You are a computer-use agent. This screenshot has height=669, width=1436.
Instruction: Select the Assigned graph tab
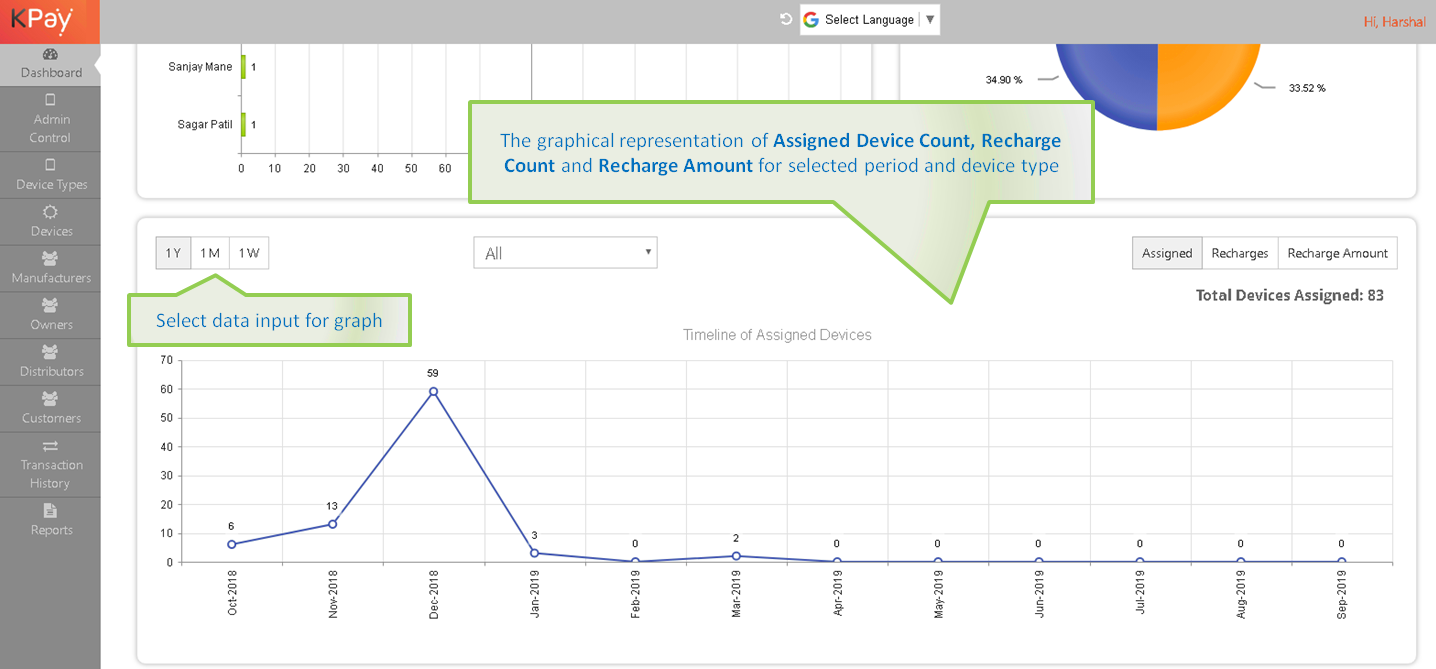click(1167, 253)
